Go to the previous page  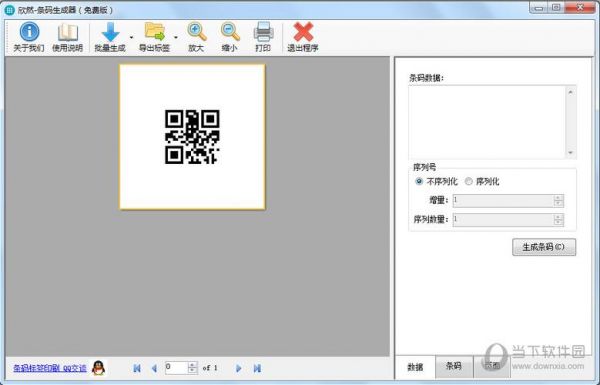point(154,368)
